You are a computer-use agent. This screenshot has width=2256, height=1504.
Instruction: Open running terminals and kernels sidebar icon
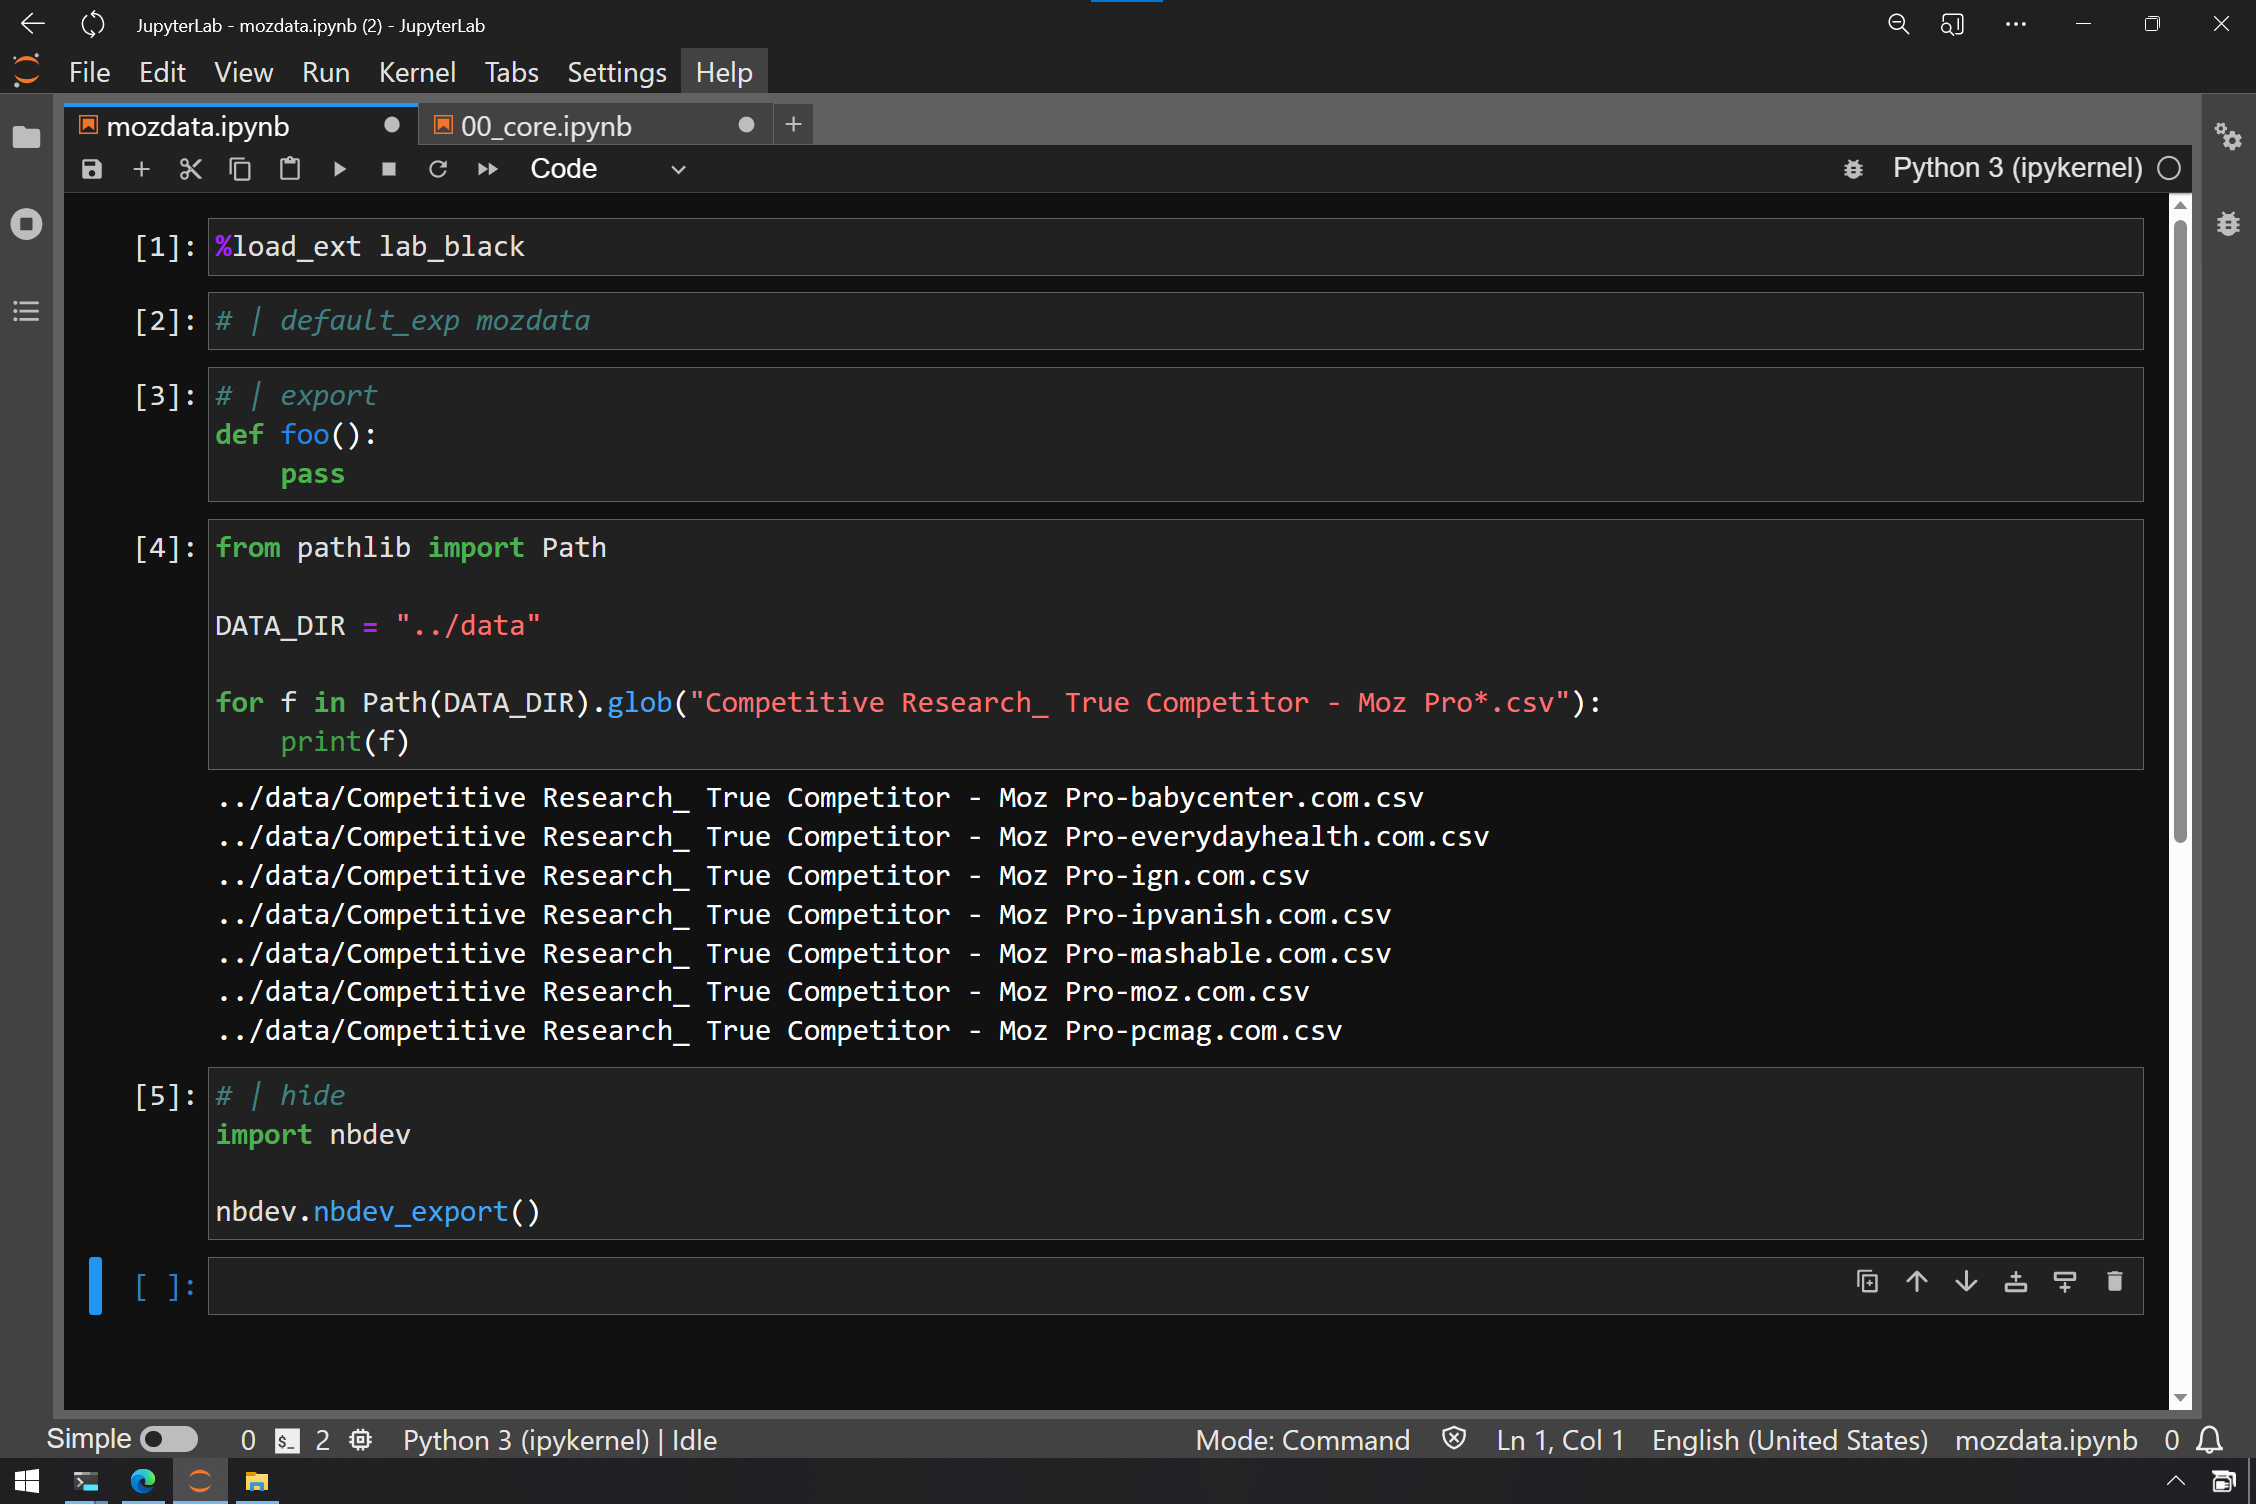(x=27, y=224)
